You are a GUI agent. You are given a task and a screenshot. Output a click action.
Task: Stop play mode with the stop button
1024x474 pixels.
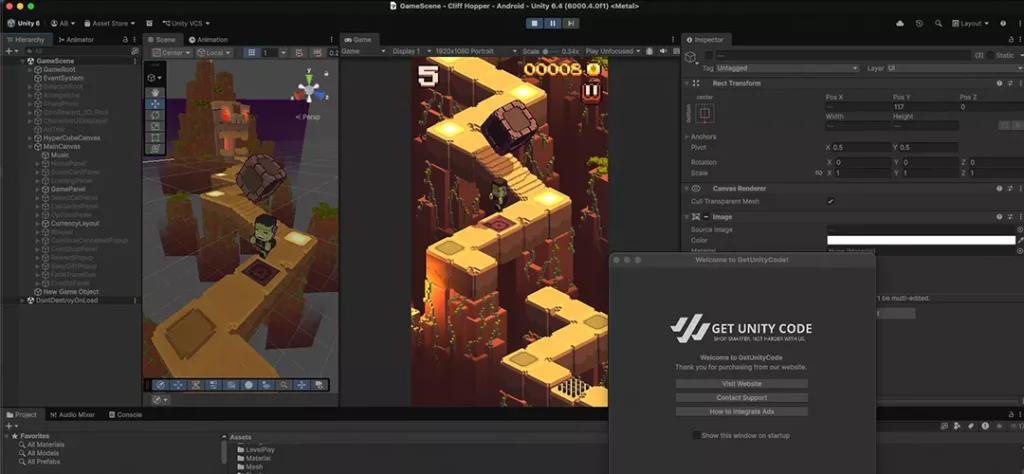pyautogui.click(x=534, y=23)
